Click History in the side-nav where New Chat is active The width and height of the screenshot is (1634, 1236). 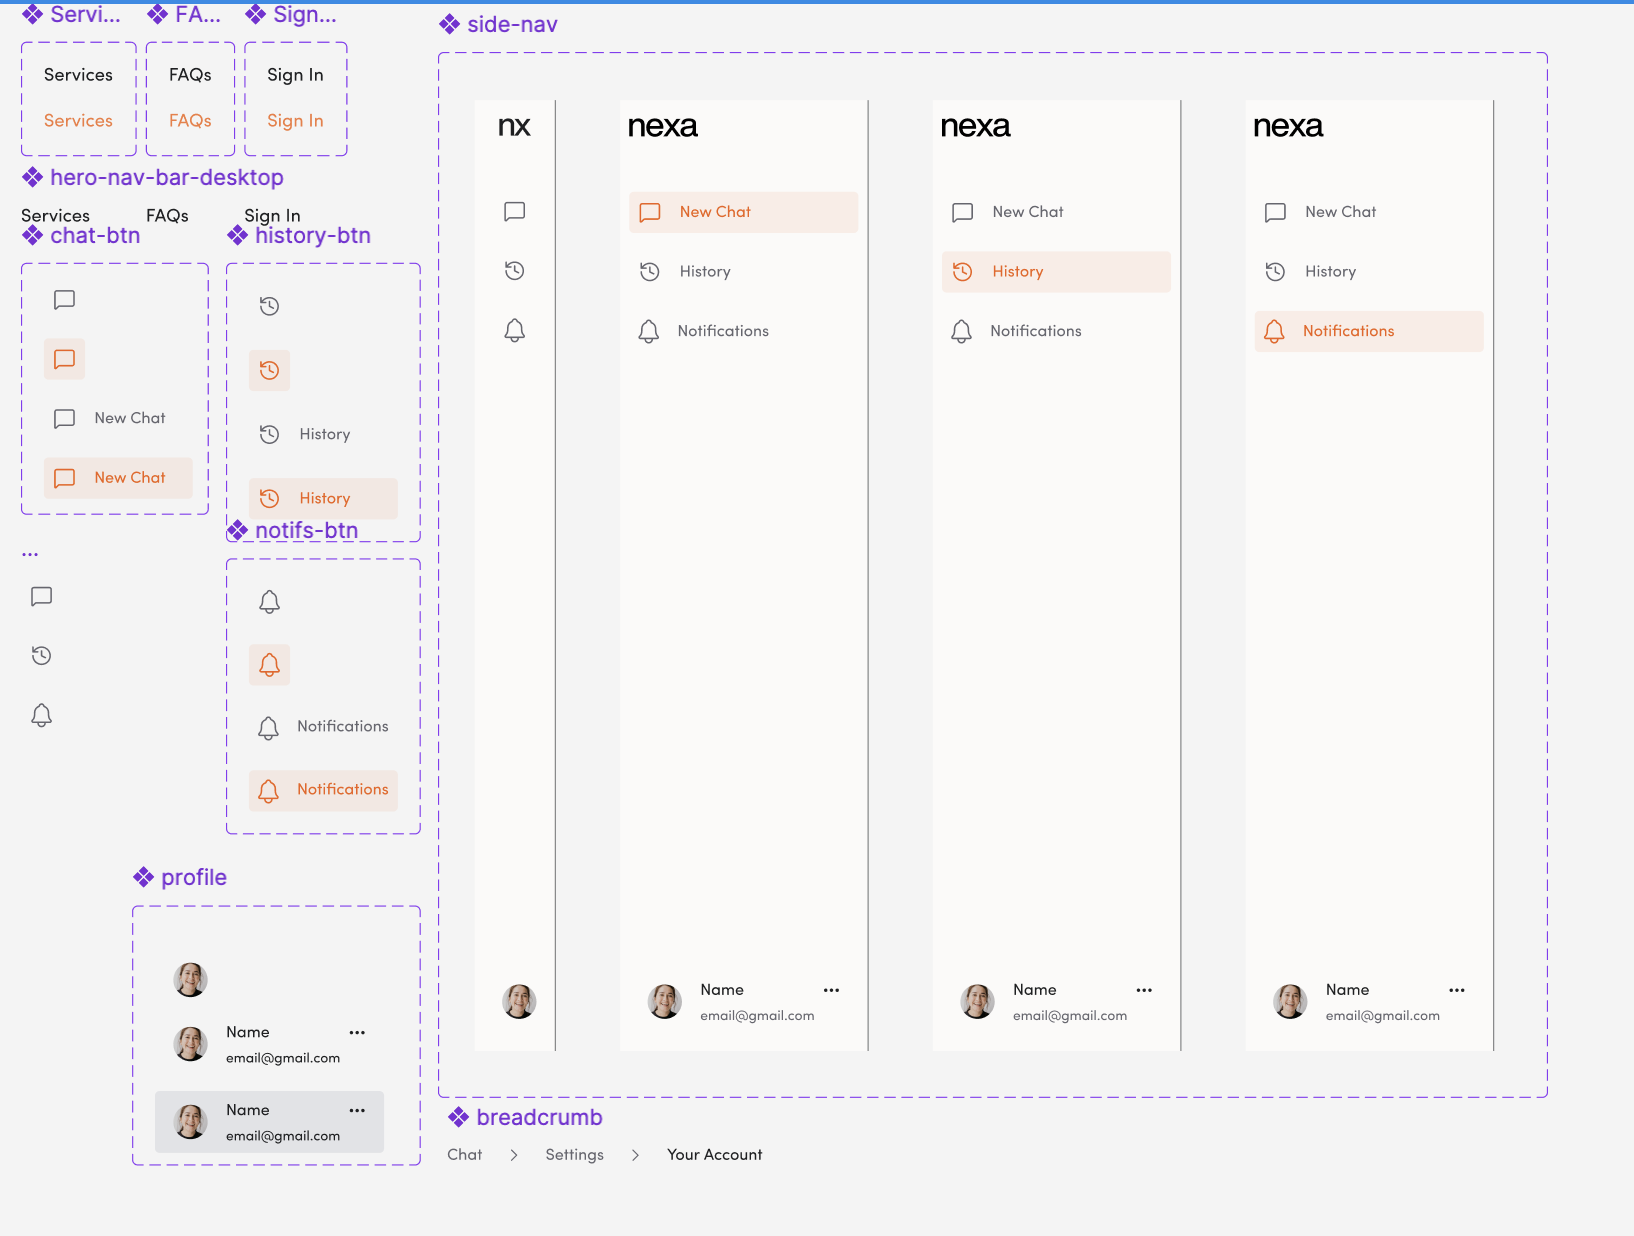tap(705, 272)
